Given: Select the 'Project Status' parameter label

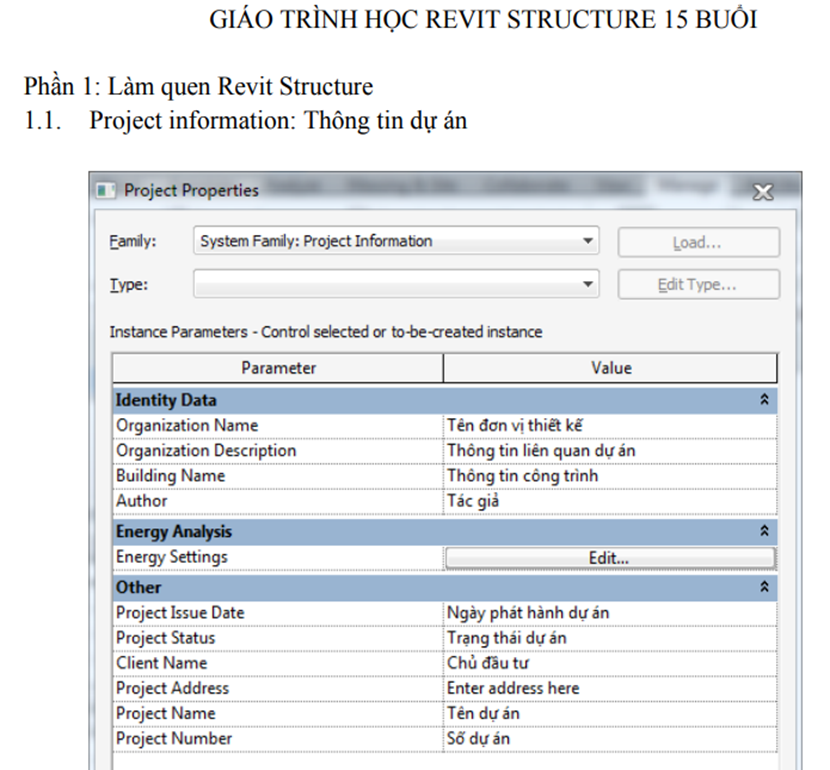Looking at the screenshot, I should click(x=165, y=638).
